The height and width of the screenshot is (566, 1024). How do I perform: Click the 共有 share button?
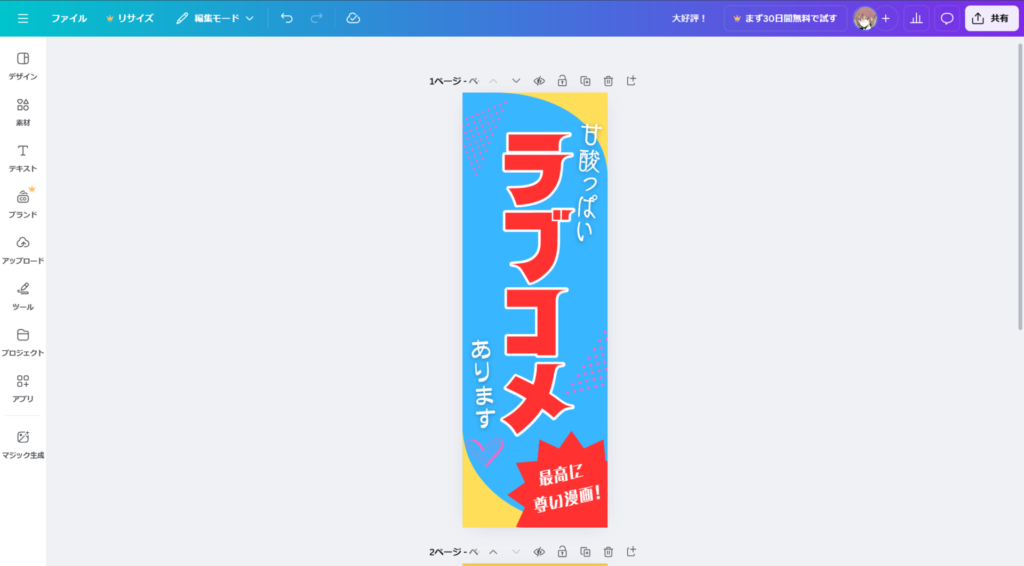tap(991, 18)
